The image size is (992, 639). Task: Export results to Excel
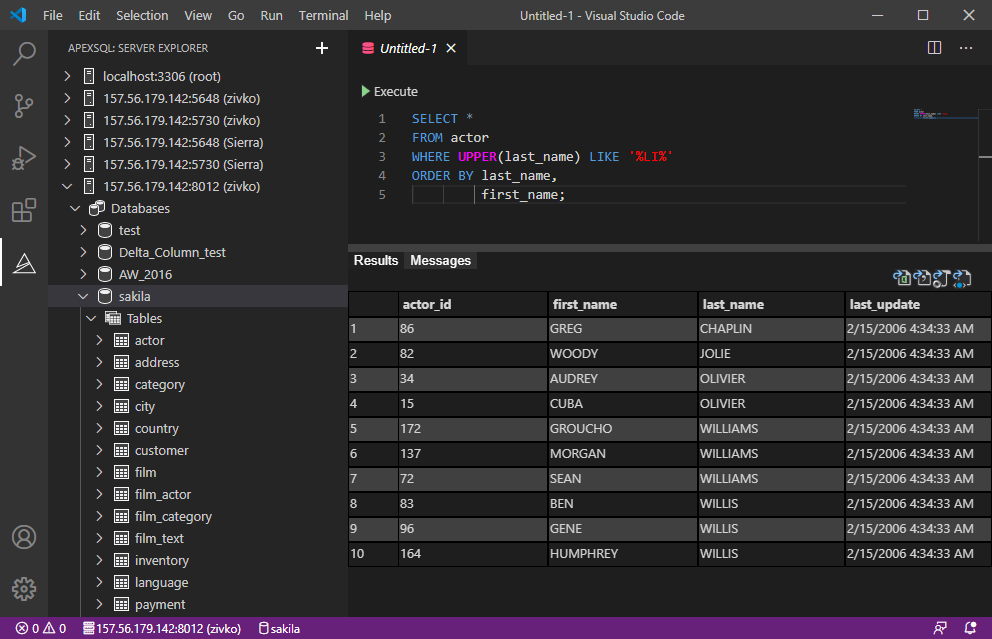pos(902,278)
